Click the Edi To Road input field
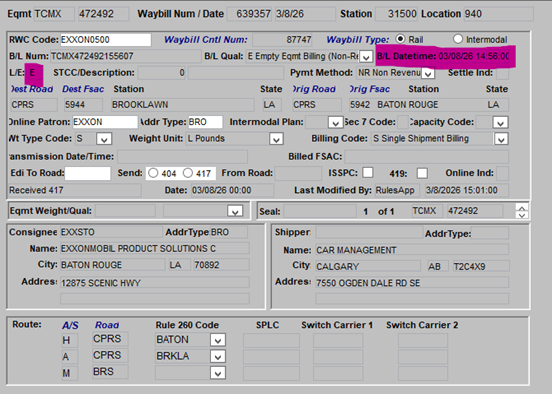 88,173
